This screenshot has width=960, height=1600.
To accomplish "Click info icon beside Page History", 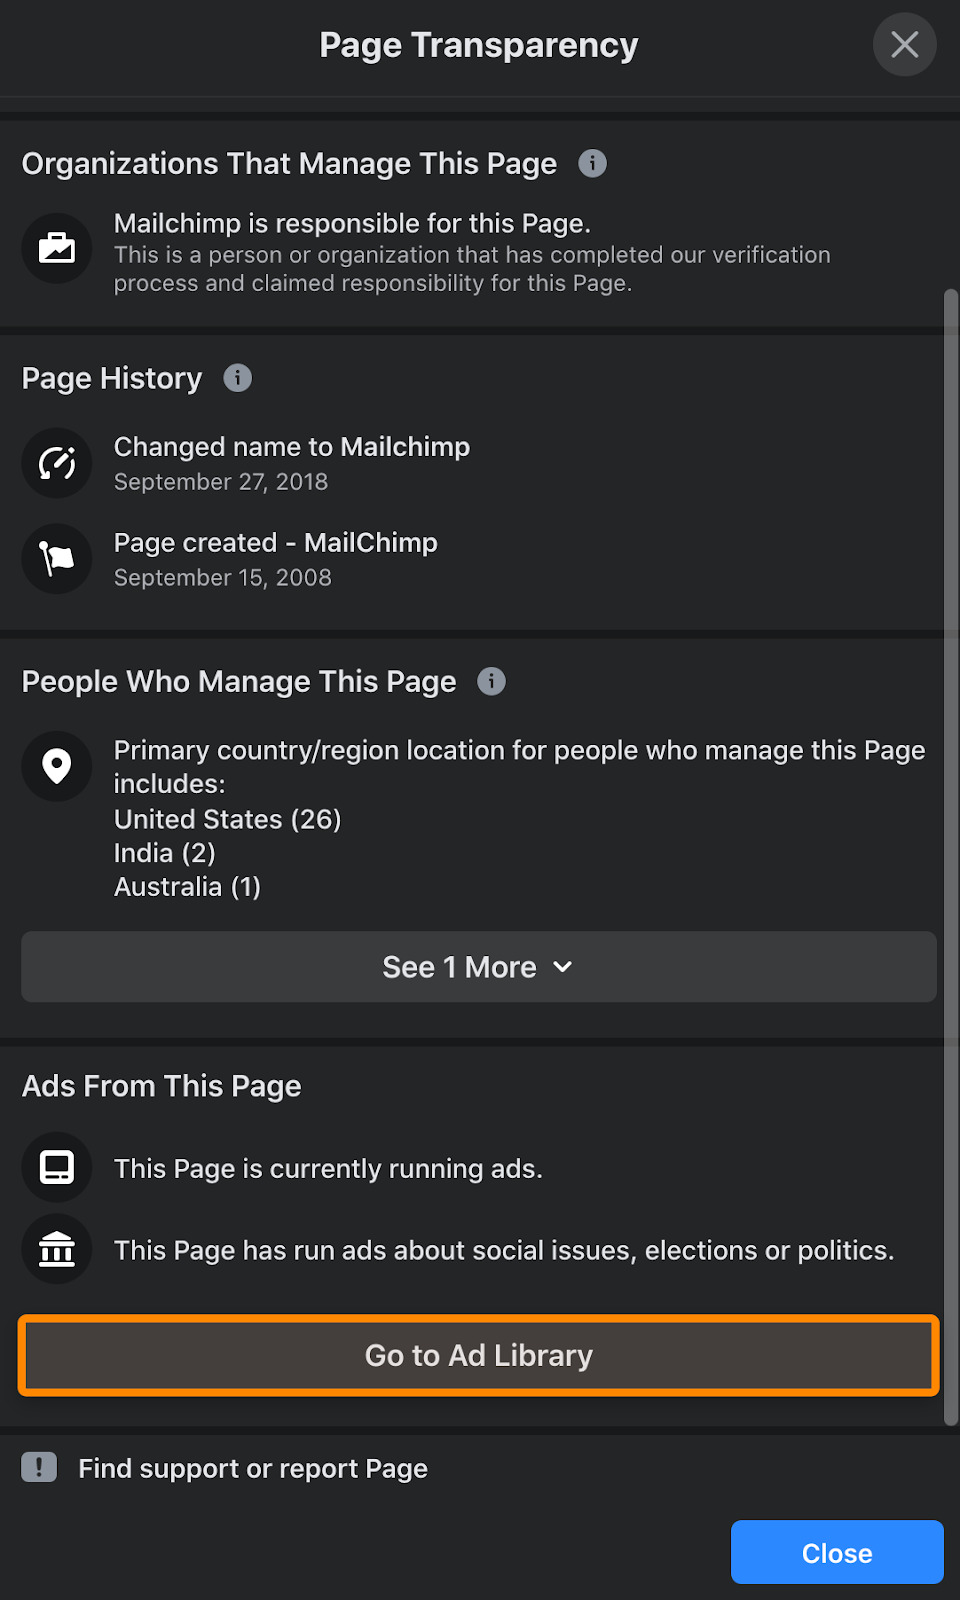I will point(237,378).
